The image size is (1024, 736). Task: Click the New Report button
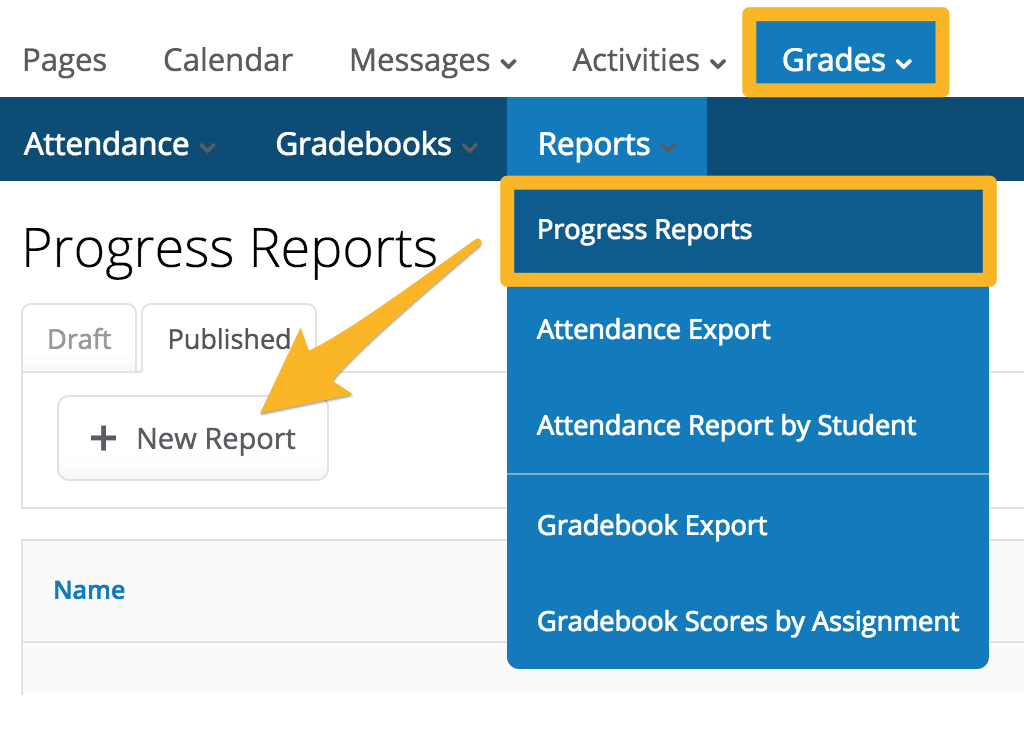pyautogui.click(x=192, y=437)
